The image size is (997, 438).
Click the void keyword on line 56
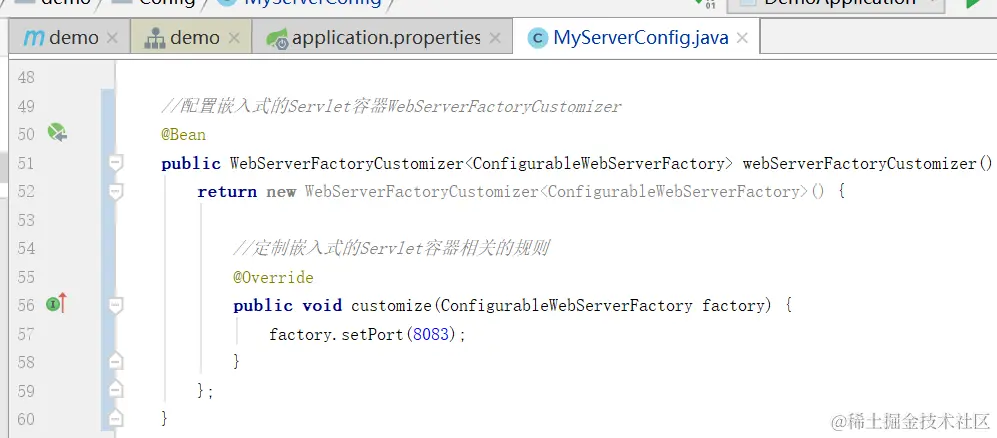[322, 306]
